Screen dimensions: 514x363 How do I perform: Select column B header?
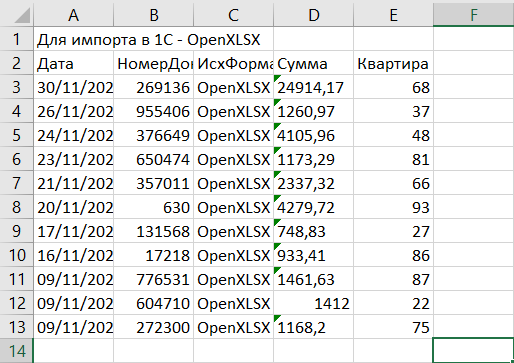point(153,15)
